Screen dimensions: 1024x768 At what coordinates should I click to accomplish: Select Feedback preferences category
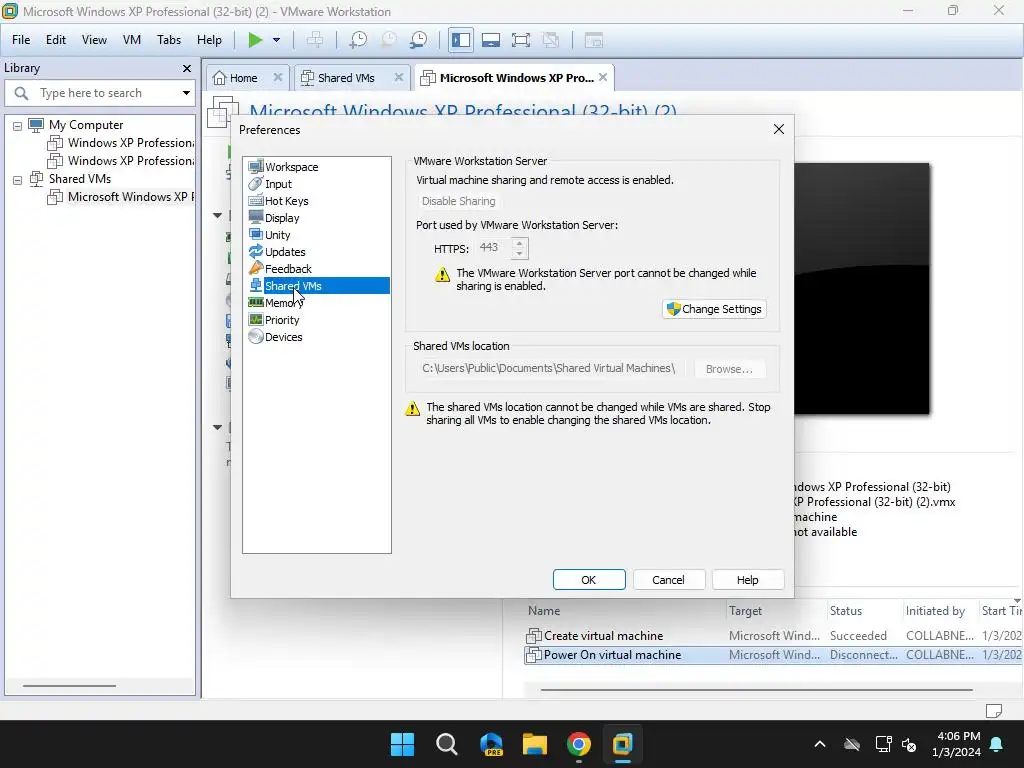[288, 268]
